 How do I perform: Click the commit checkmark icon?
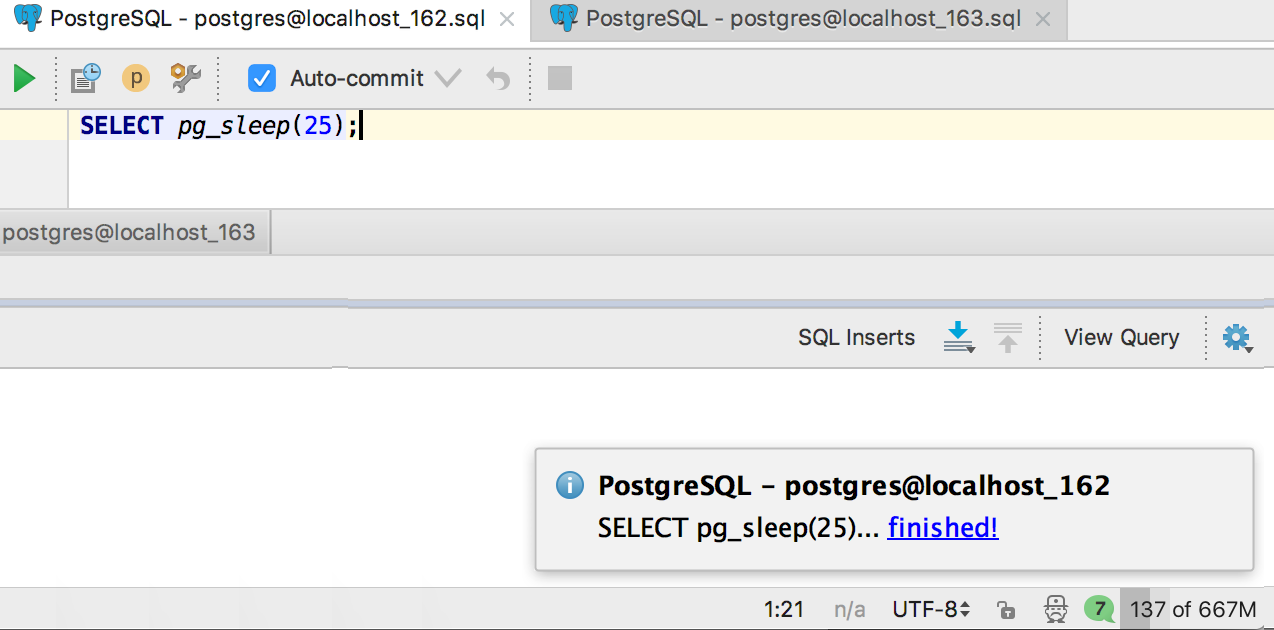pos(447,78)
